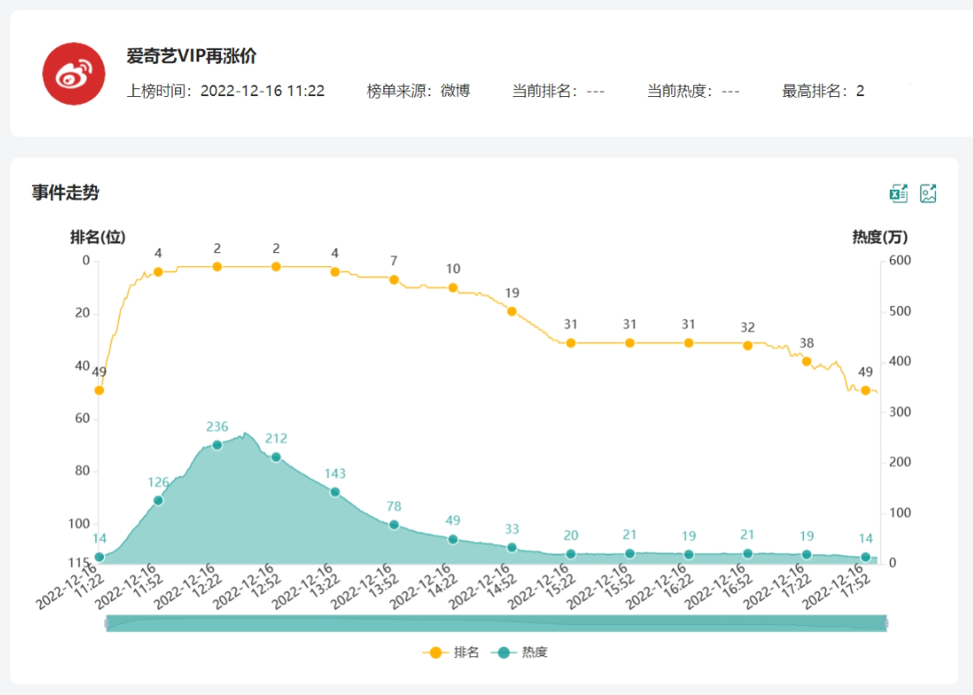Click the rank data point labeled 10
This screenshot has width=973, height=695.
tap(453, 288)
